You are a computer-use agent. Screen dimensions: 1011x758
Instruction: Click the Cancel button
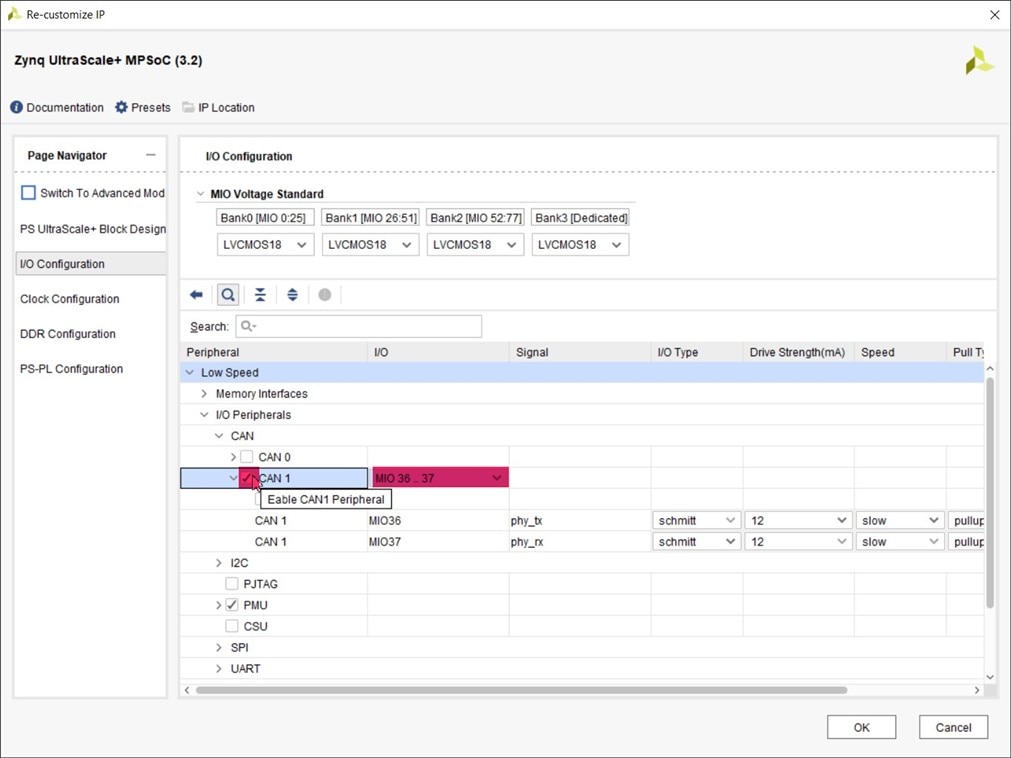coord(953,727)
